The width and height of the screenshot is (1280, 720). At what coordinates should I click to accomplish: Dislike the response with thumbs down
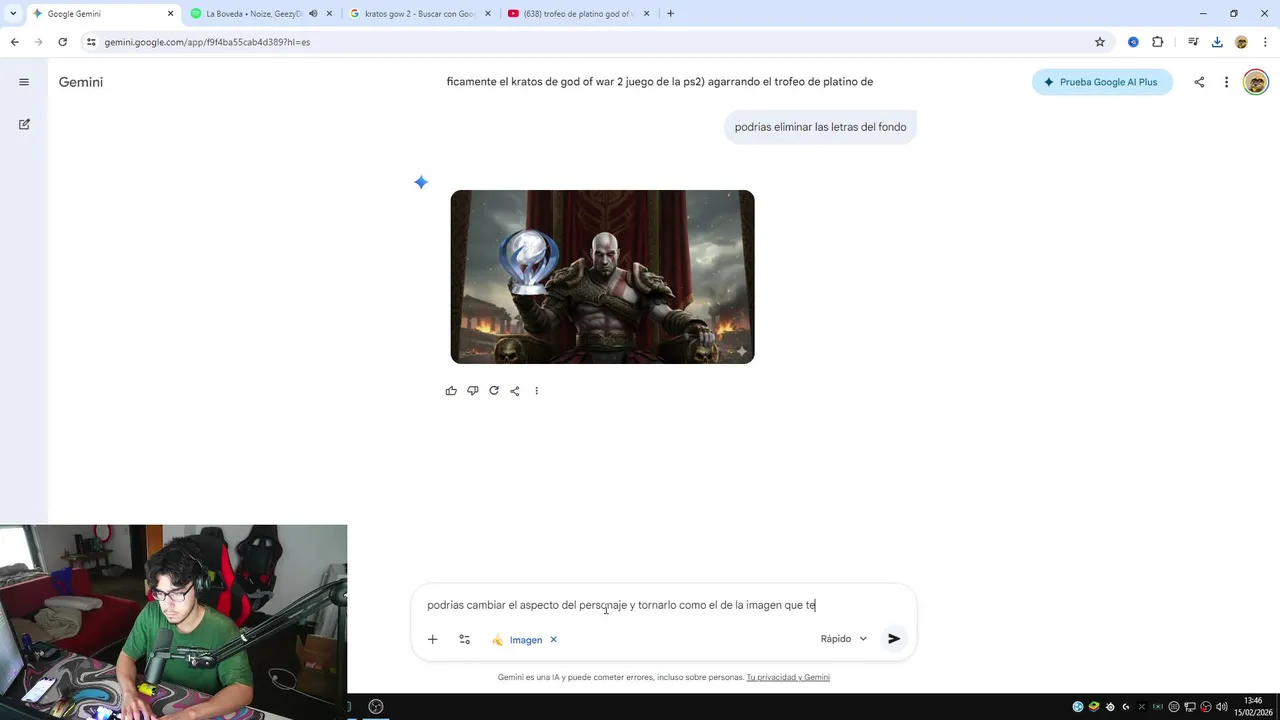473,391
